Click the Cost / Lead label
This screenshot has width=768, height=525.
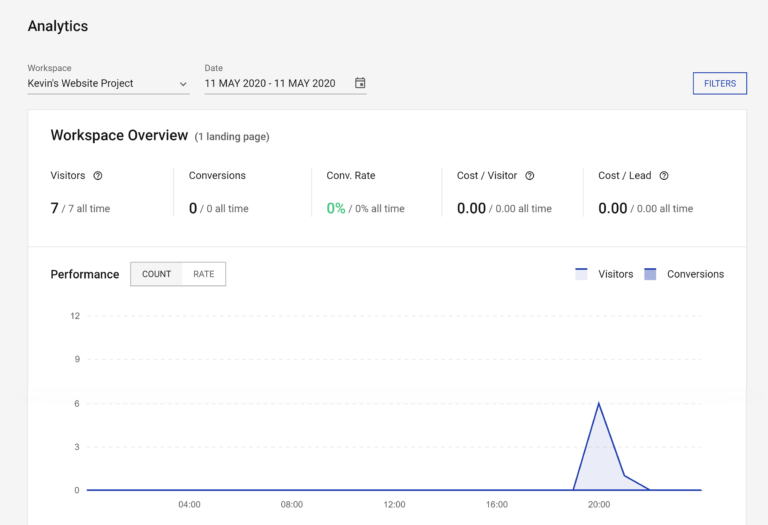624,175
